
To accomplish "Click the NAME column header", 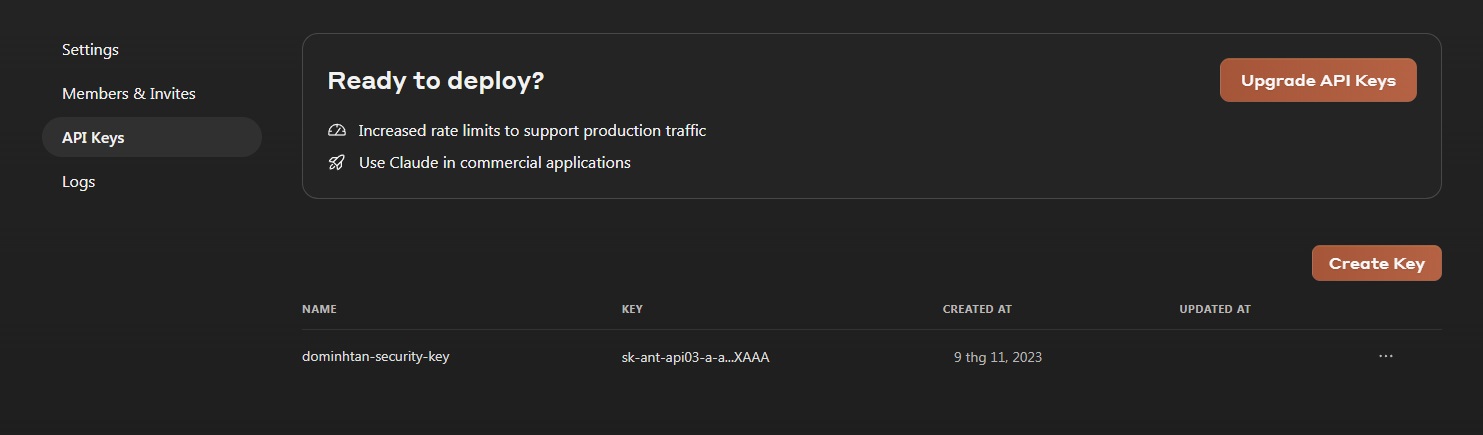I will coord(319,310).
